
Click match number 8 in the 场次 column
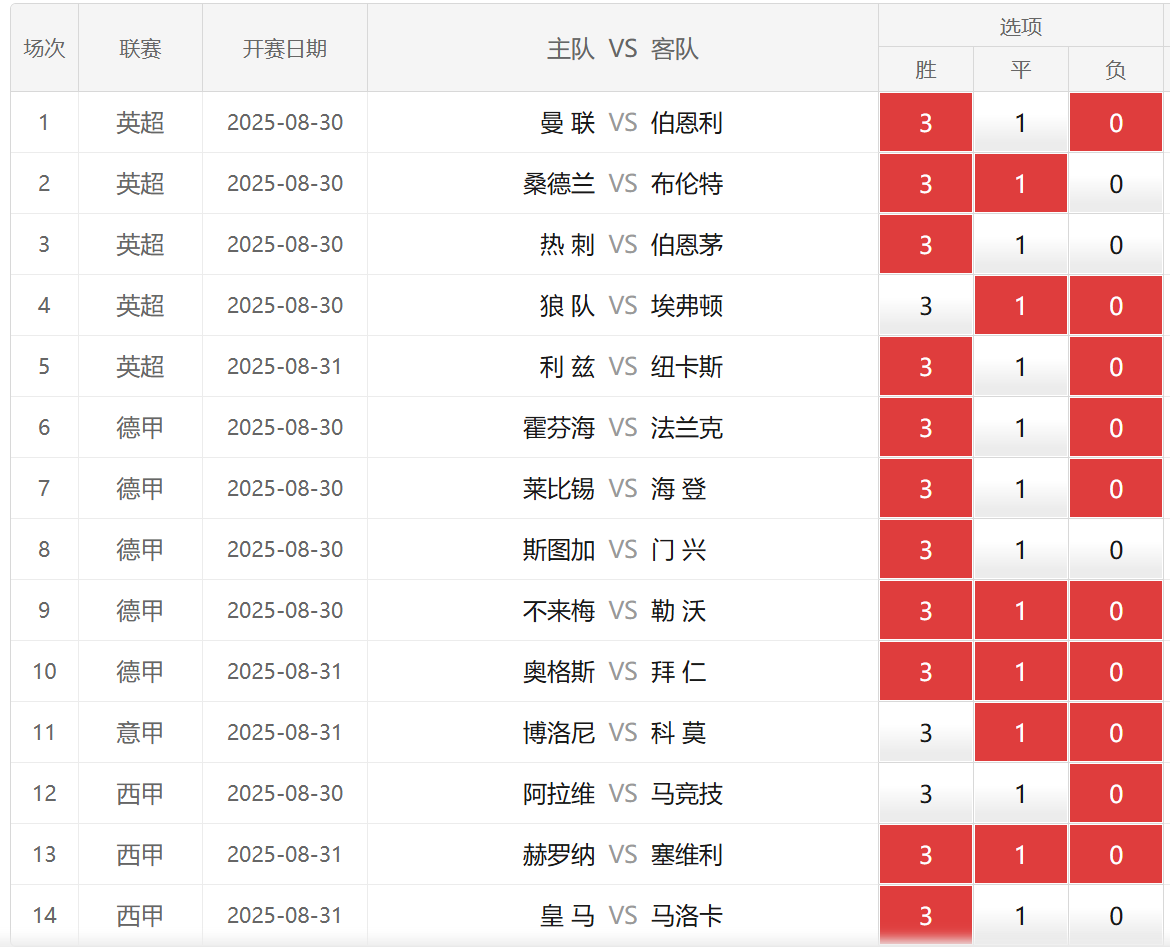(44, 550)
